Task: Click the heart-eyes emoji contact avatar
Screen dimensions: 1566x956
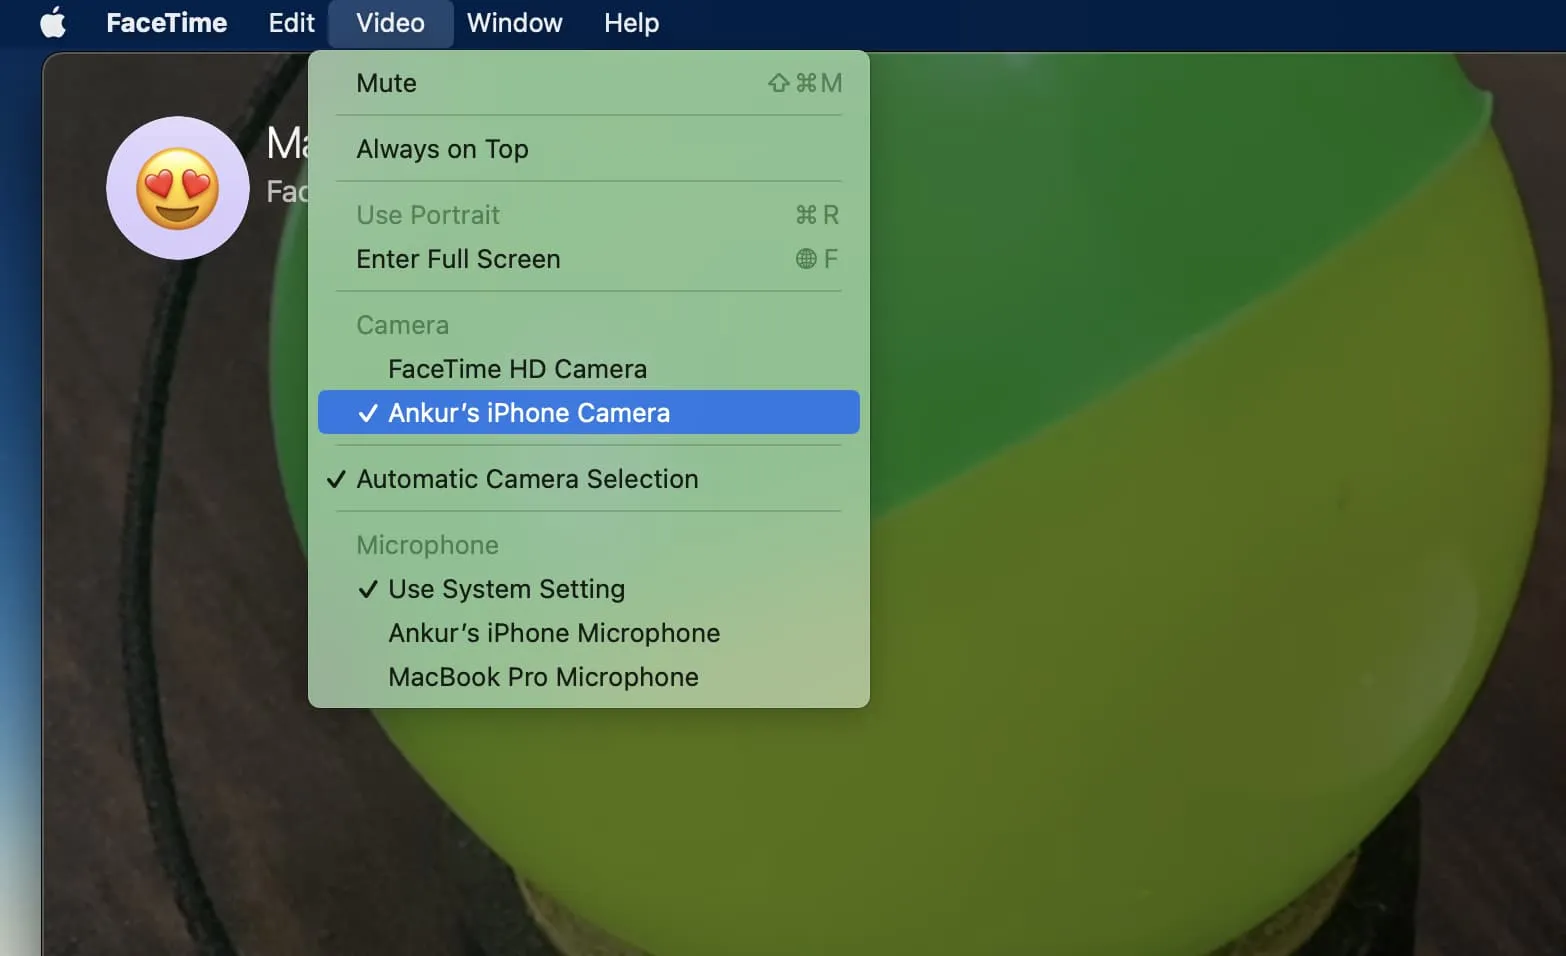Action: (178, 188)
